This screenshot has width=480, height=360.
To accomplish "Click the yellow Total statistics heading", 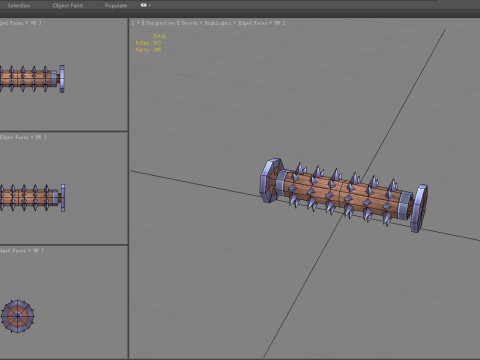I will click(159, 36).
